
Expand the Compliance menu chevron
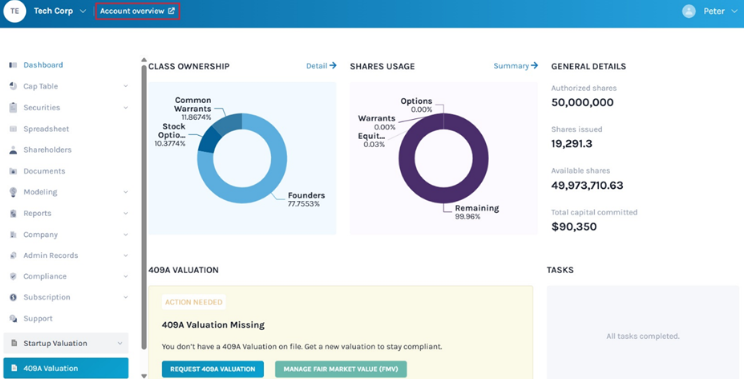(x=126, y=277)
